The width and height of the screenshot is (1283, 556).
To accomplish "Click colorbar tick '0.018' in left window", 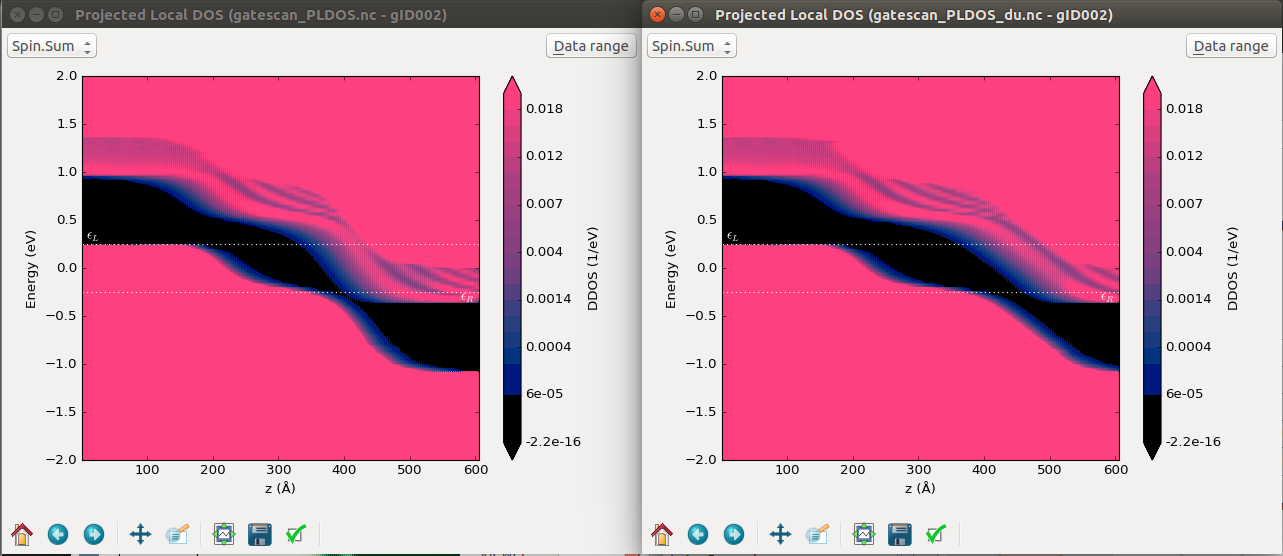I will 546,108.
